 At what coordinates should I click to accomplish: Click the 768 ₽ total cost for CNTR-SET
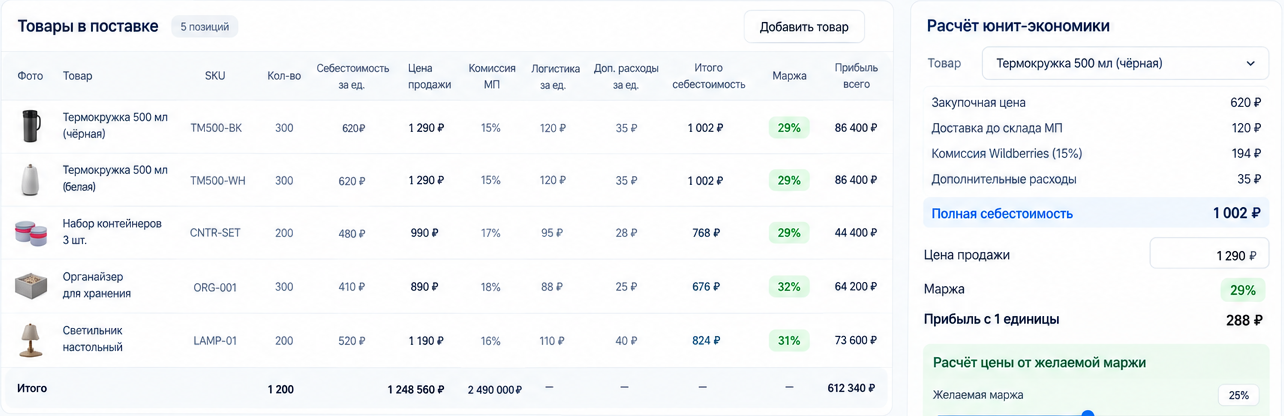click(706, 233)
